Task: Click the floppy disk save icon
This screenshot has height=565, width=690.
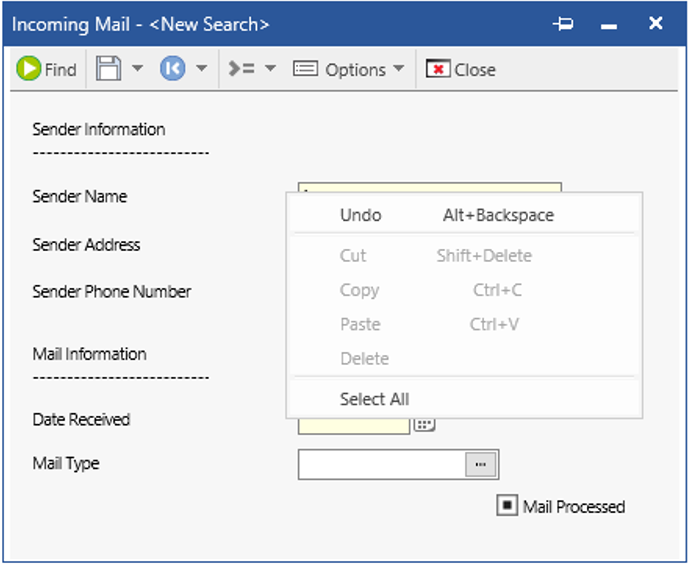Action: (108, 69)
